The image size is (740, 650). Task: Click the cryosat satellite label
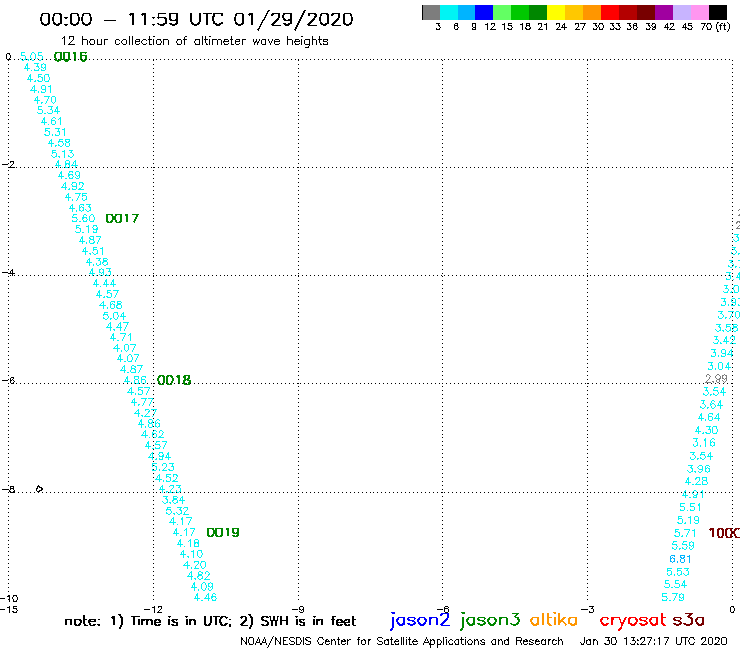(x=633, y=620)
